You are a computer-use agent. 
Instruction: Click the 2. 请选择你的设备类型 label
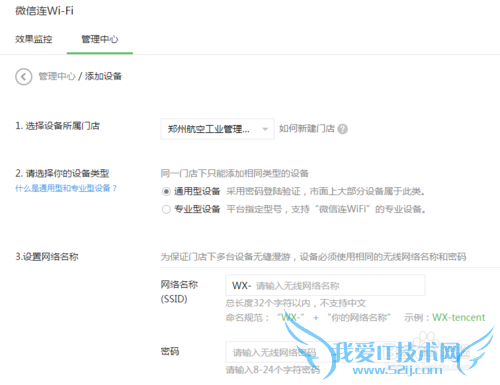click(62, 173)
